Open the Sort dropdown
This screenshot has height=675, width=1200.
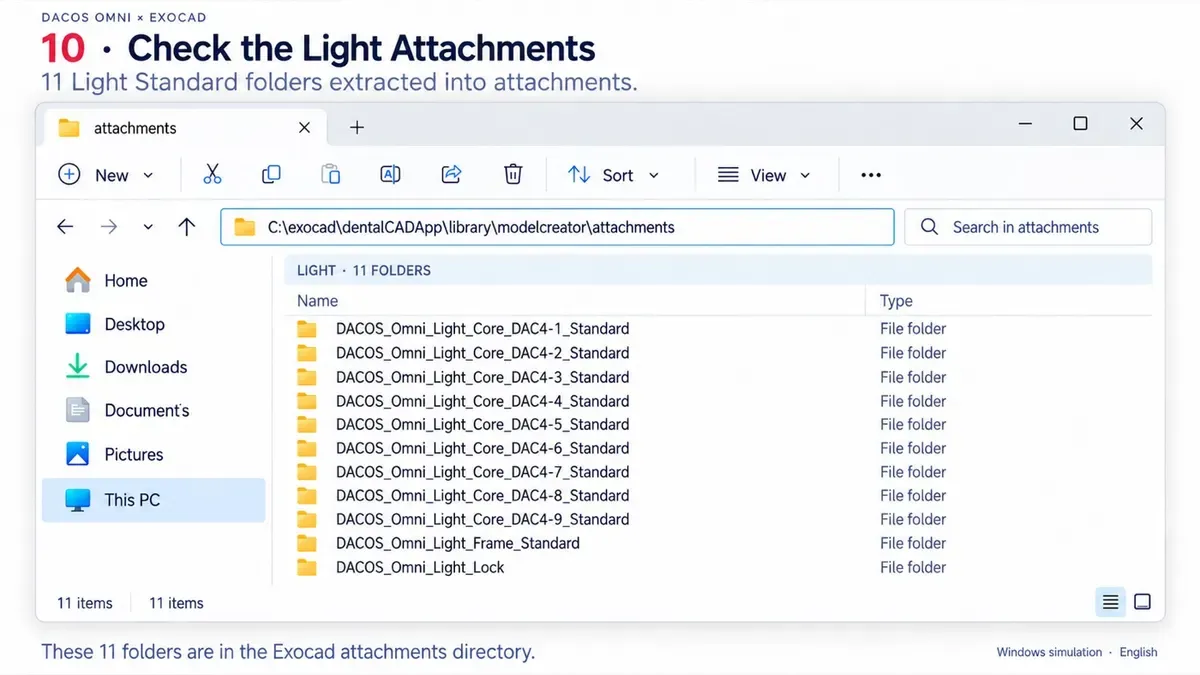tap(614, 175)
